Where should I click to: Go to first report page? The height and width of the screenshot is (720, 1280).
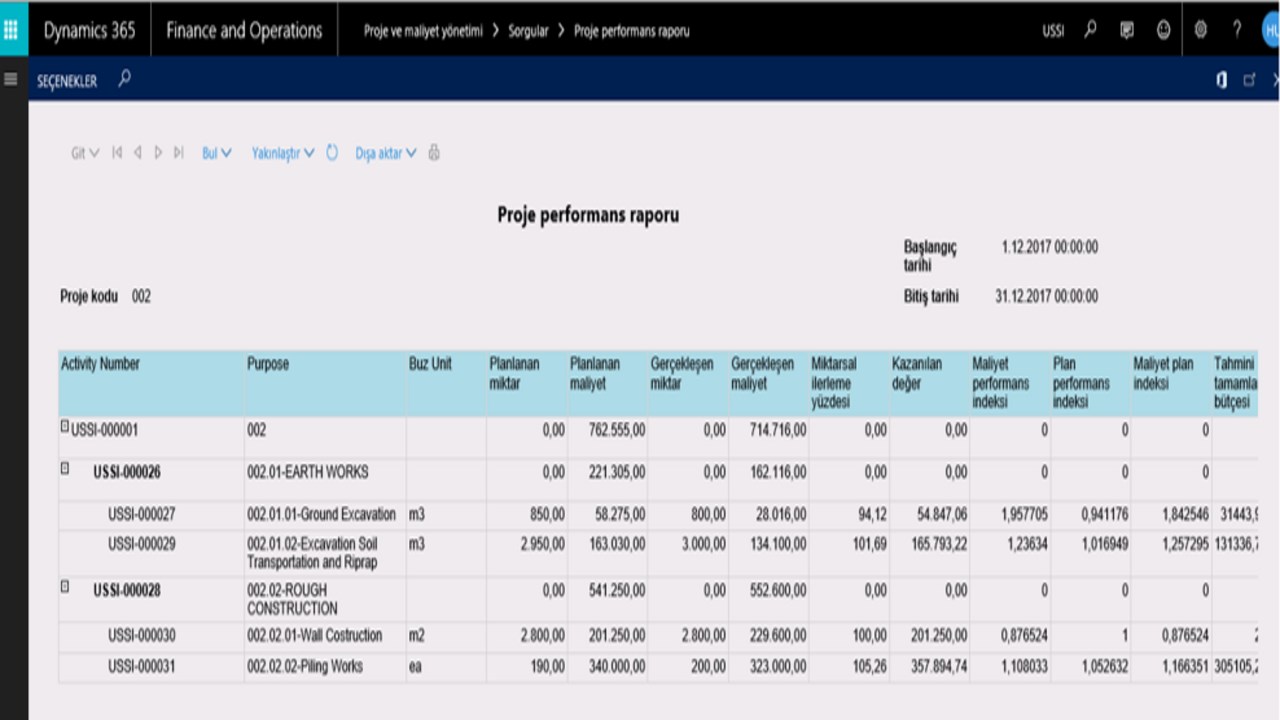[x=117, y=153]
